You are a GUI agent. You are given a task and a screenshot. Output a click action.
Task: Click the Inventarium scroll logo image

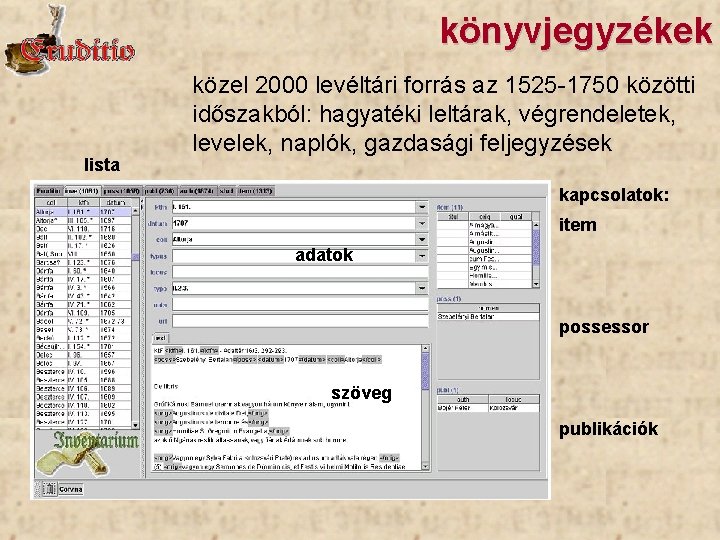coord(87,454)
